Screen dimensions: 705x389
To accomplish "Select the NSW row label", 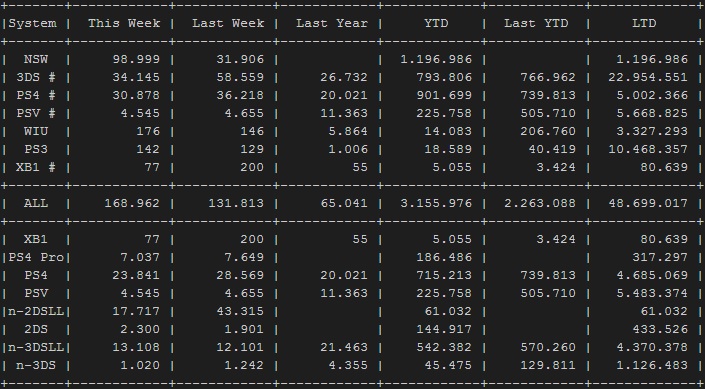I will (x=36, y=59).
